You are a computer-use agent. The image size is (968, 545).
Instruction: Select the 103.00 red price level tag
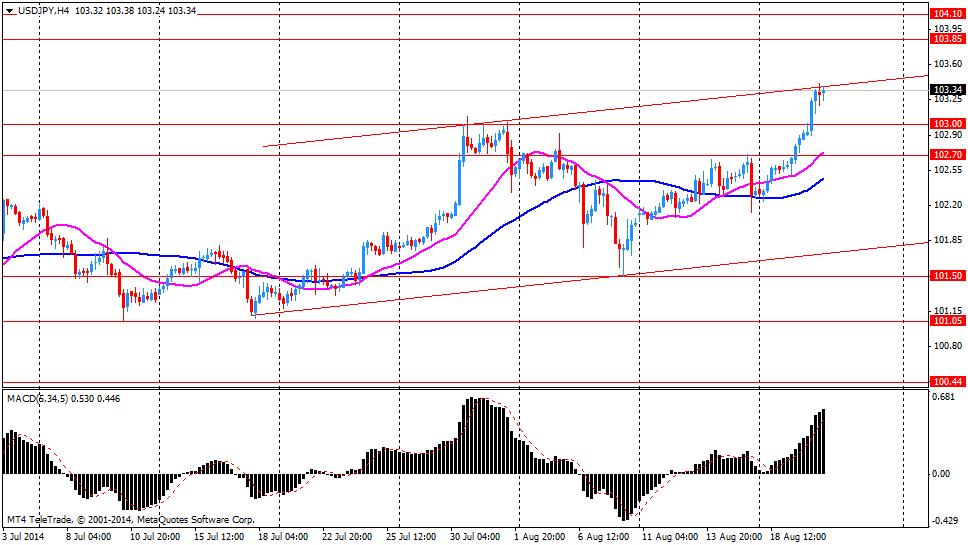click(x=946, y=124)
